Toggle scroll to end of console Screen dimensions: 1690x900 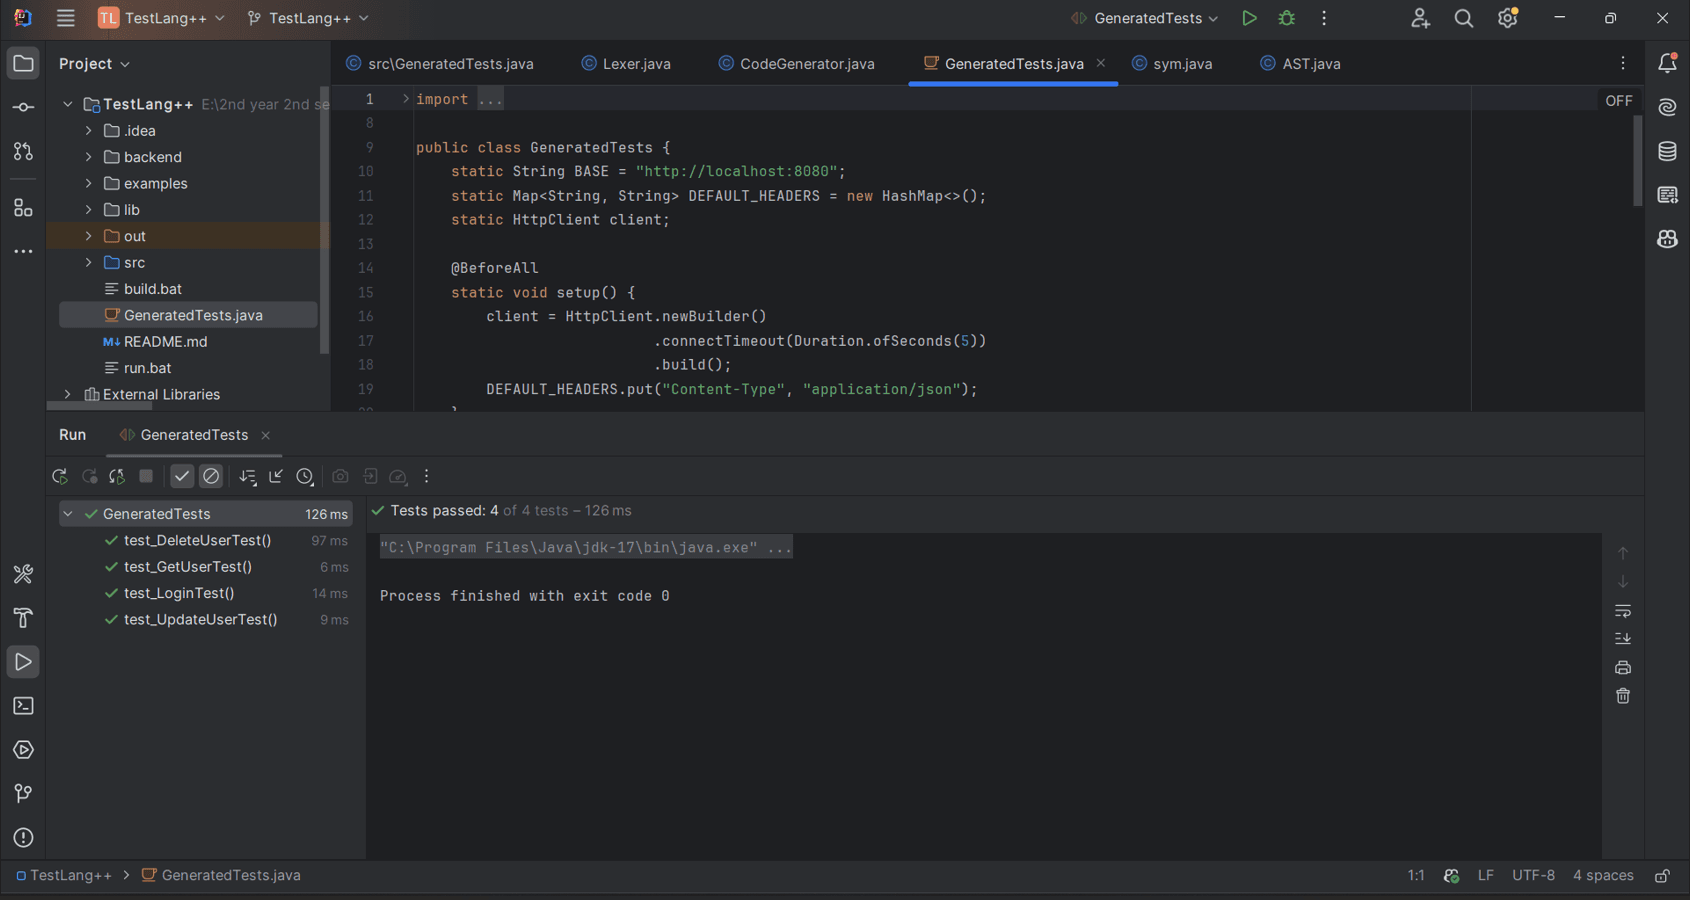[x=1623, y=639]
